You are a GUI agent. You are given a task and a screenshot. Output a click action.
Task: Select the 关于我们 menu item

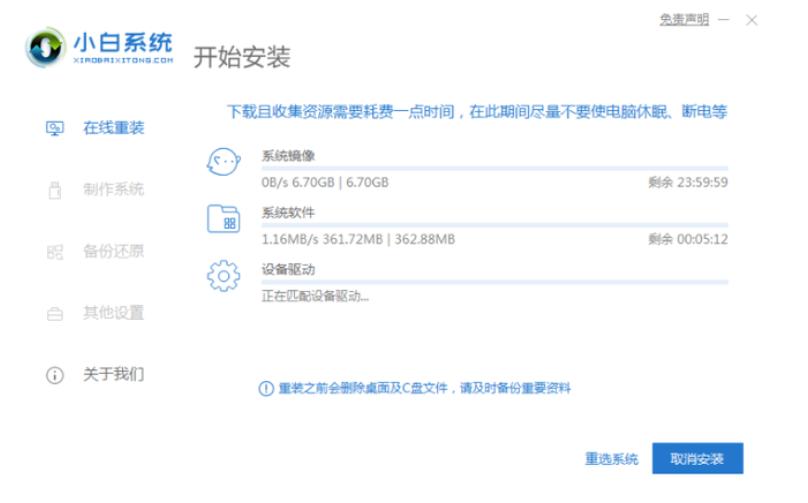coord(113,375)
